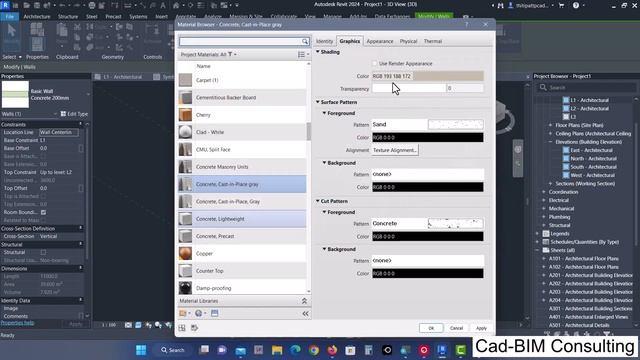Collapse Surface Pattern Foreground subsection
Viewport: 640px width, 360px height.
[x=324, y=113]
